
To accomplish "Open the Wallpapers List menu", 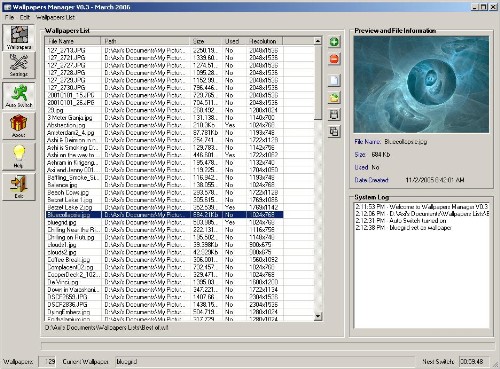I will tap(55, 17).
